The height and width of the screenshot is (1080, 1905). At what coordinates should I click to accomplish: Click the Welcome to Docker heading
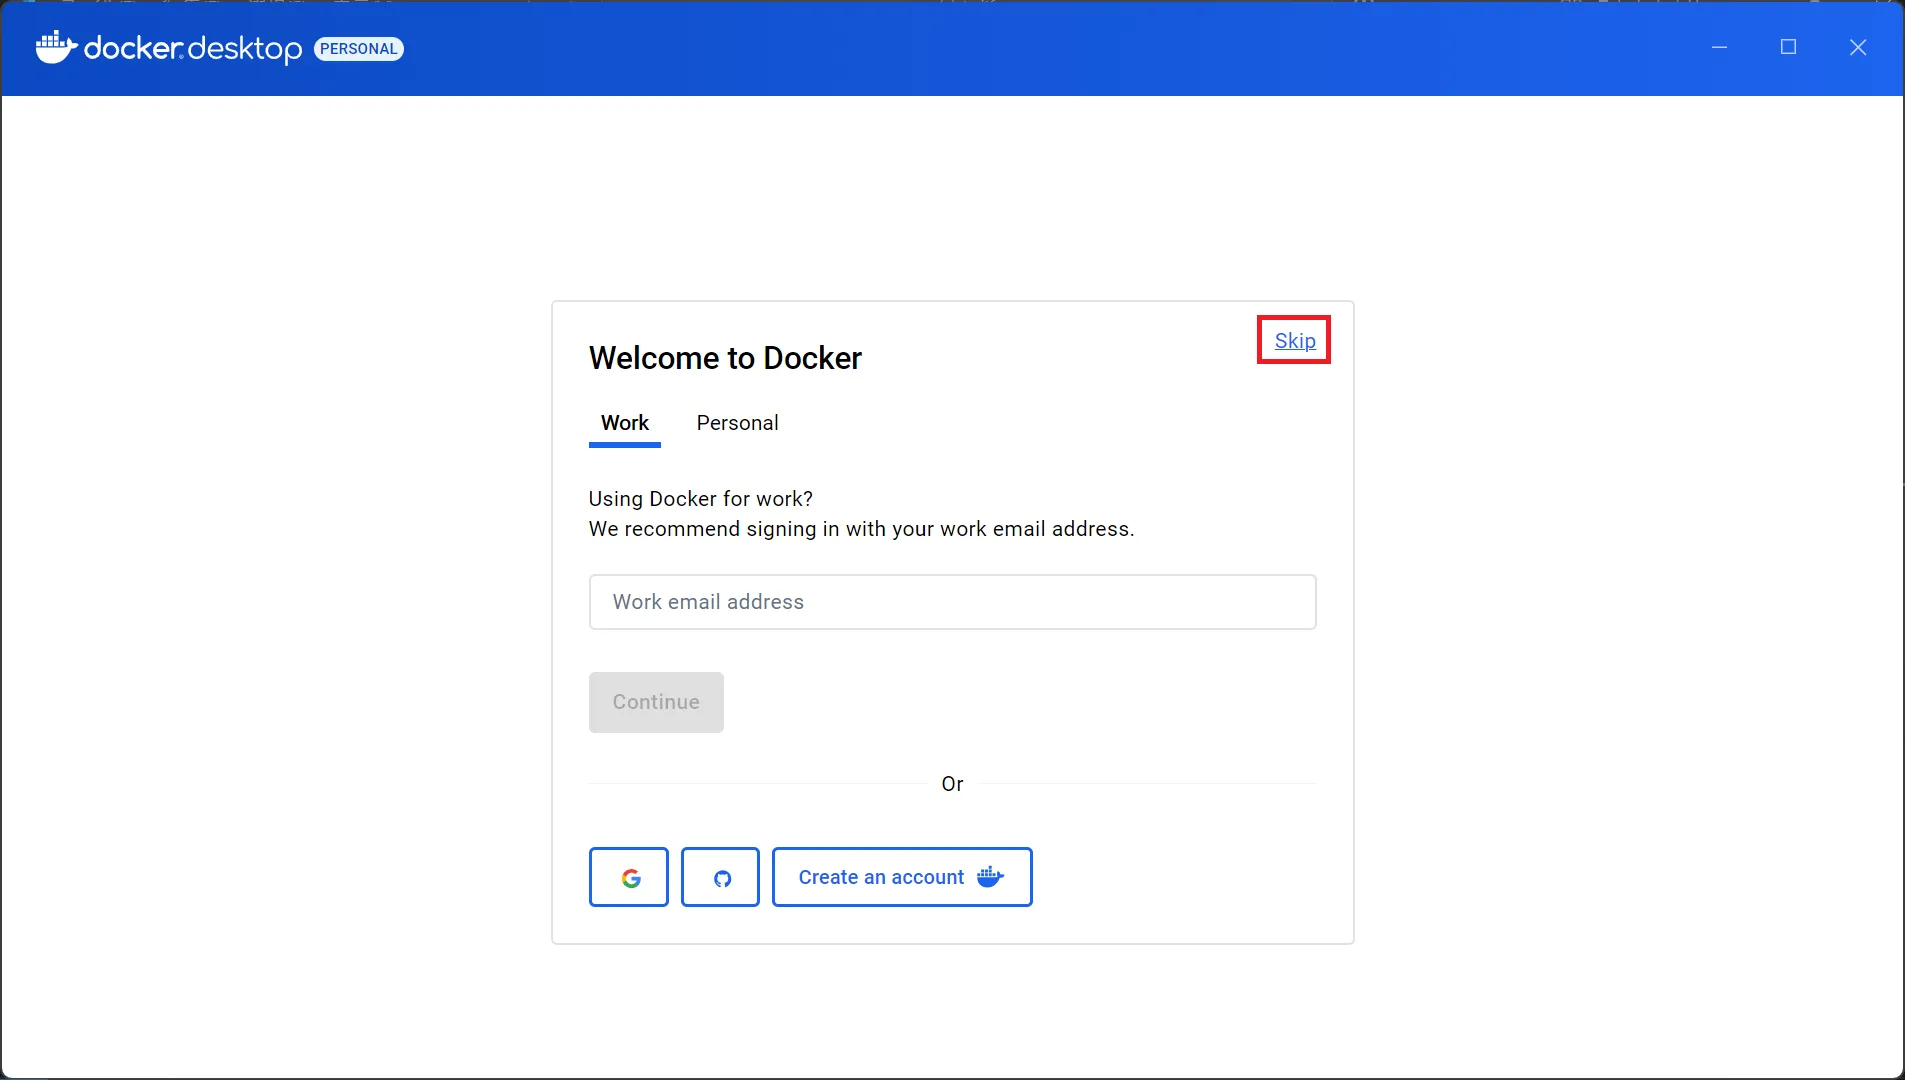click(725, 358)
